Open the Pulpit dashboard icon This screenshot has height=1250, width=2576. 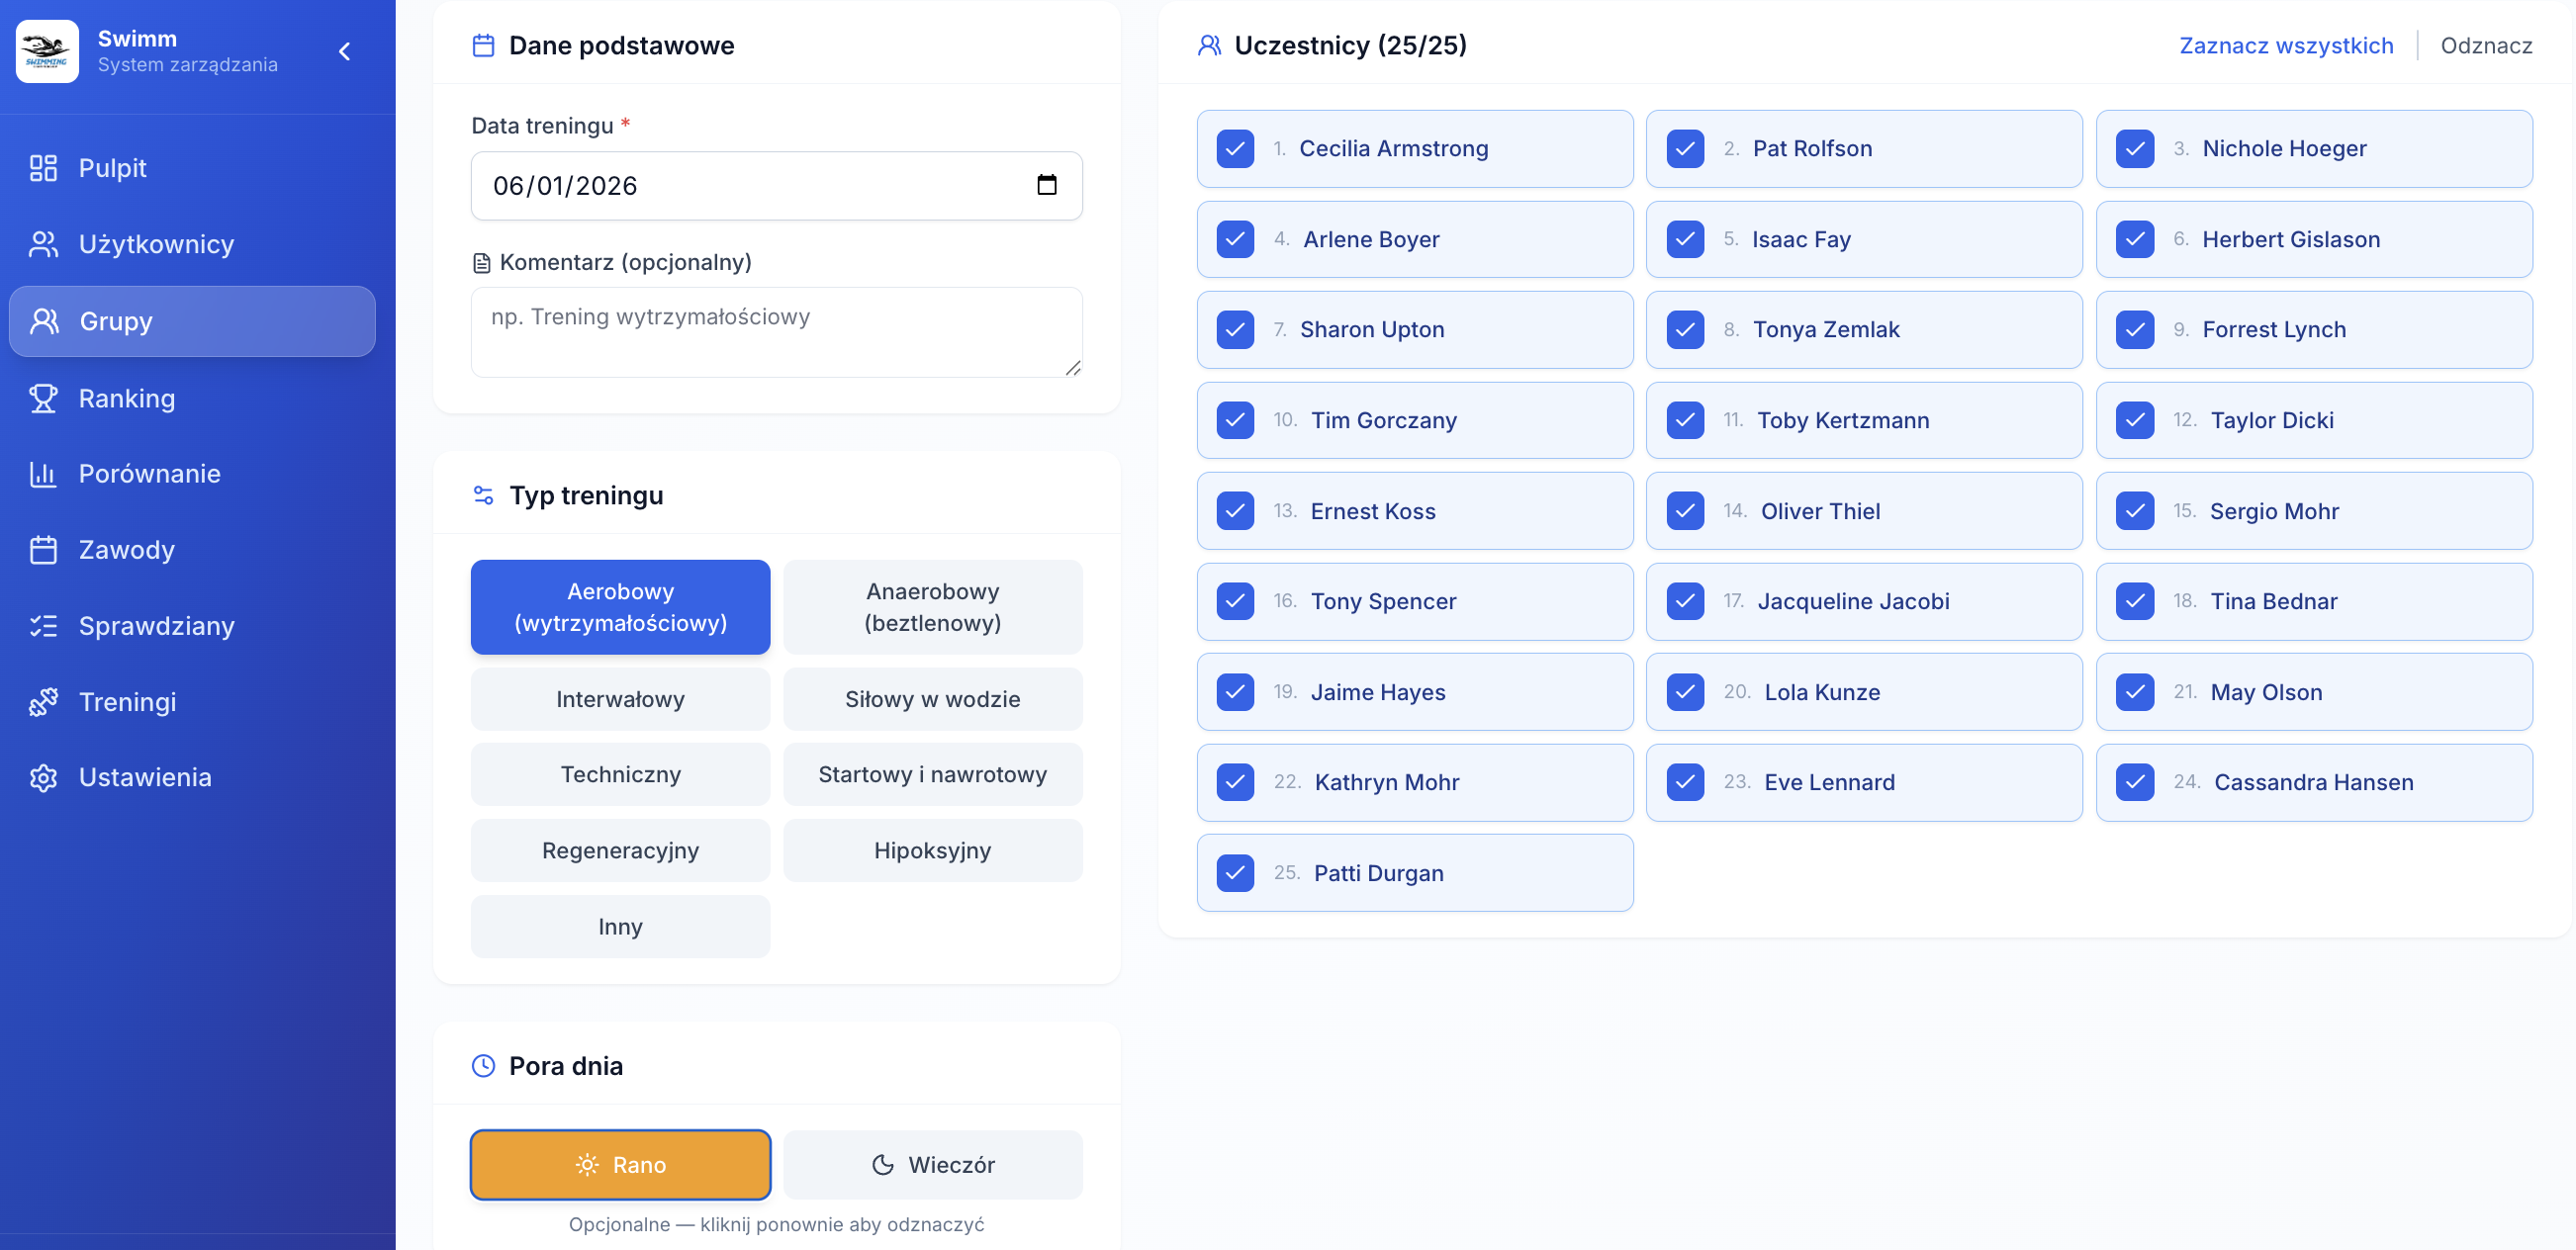43,168
